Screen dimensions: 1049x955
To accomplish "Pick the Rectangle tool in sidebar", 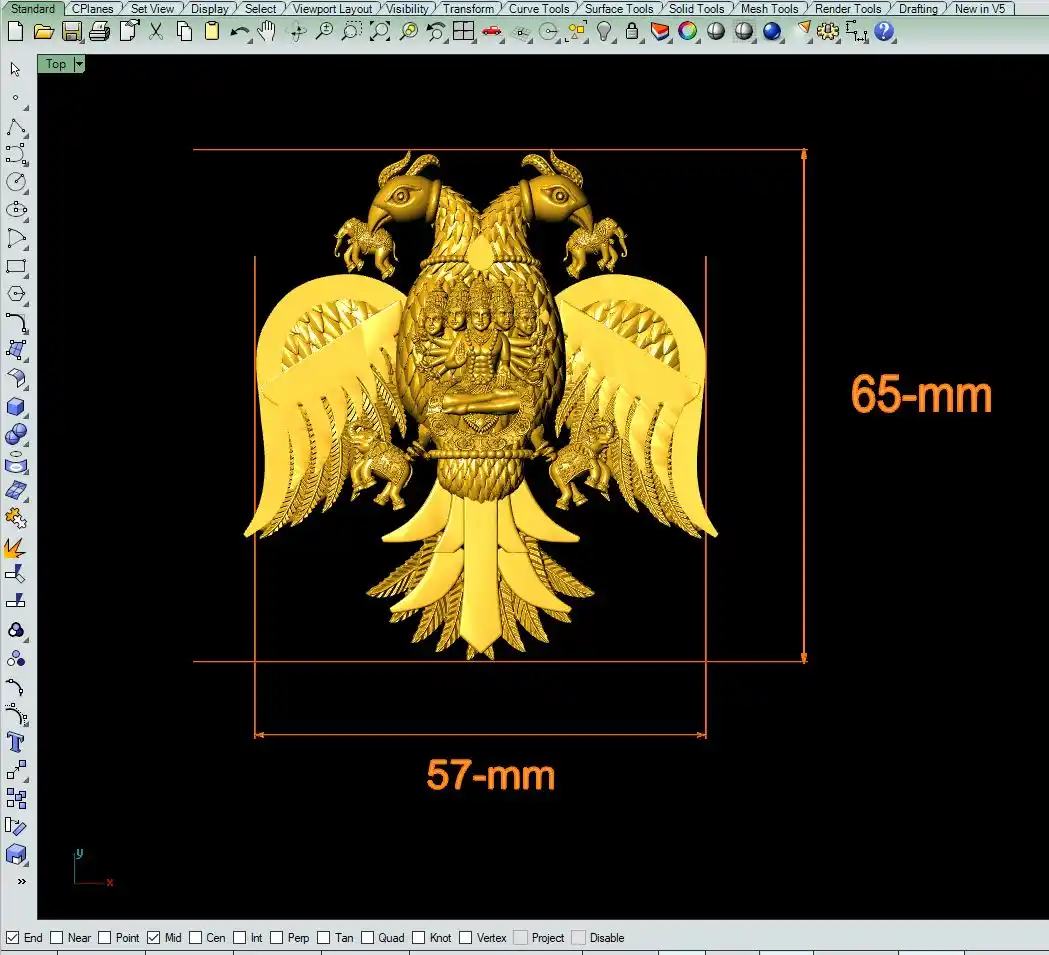I will 16,267.
